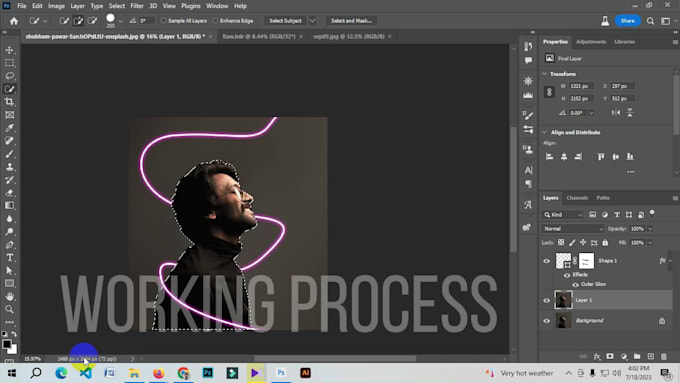Image resolution: width=680 pixels, height=383 pixels.
Task: Open the Plugins menu
Action: [191, 6]
